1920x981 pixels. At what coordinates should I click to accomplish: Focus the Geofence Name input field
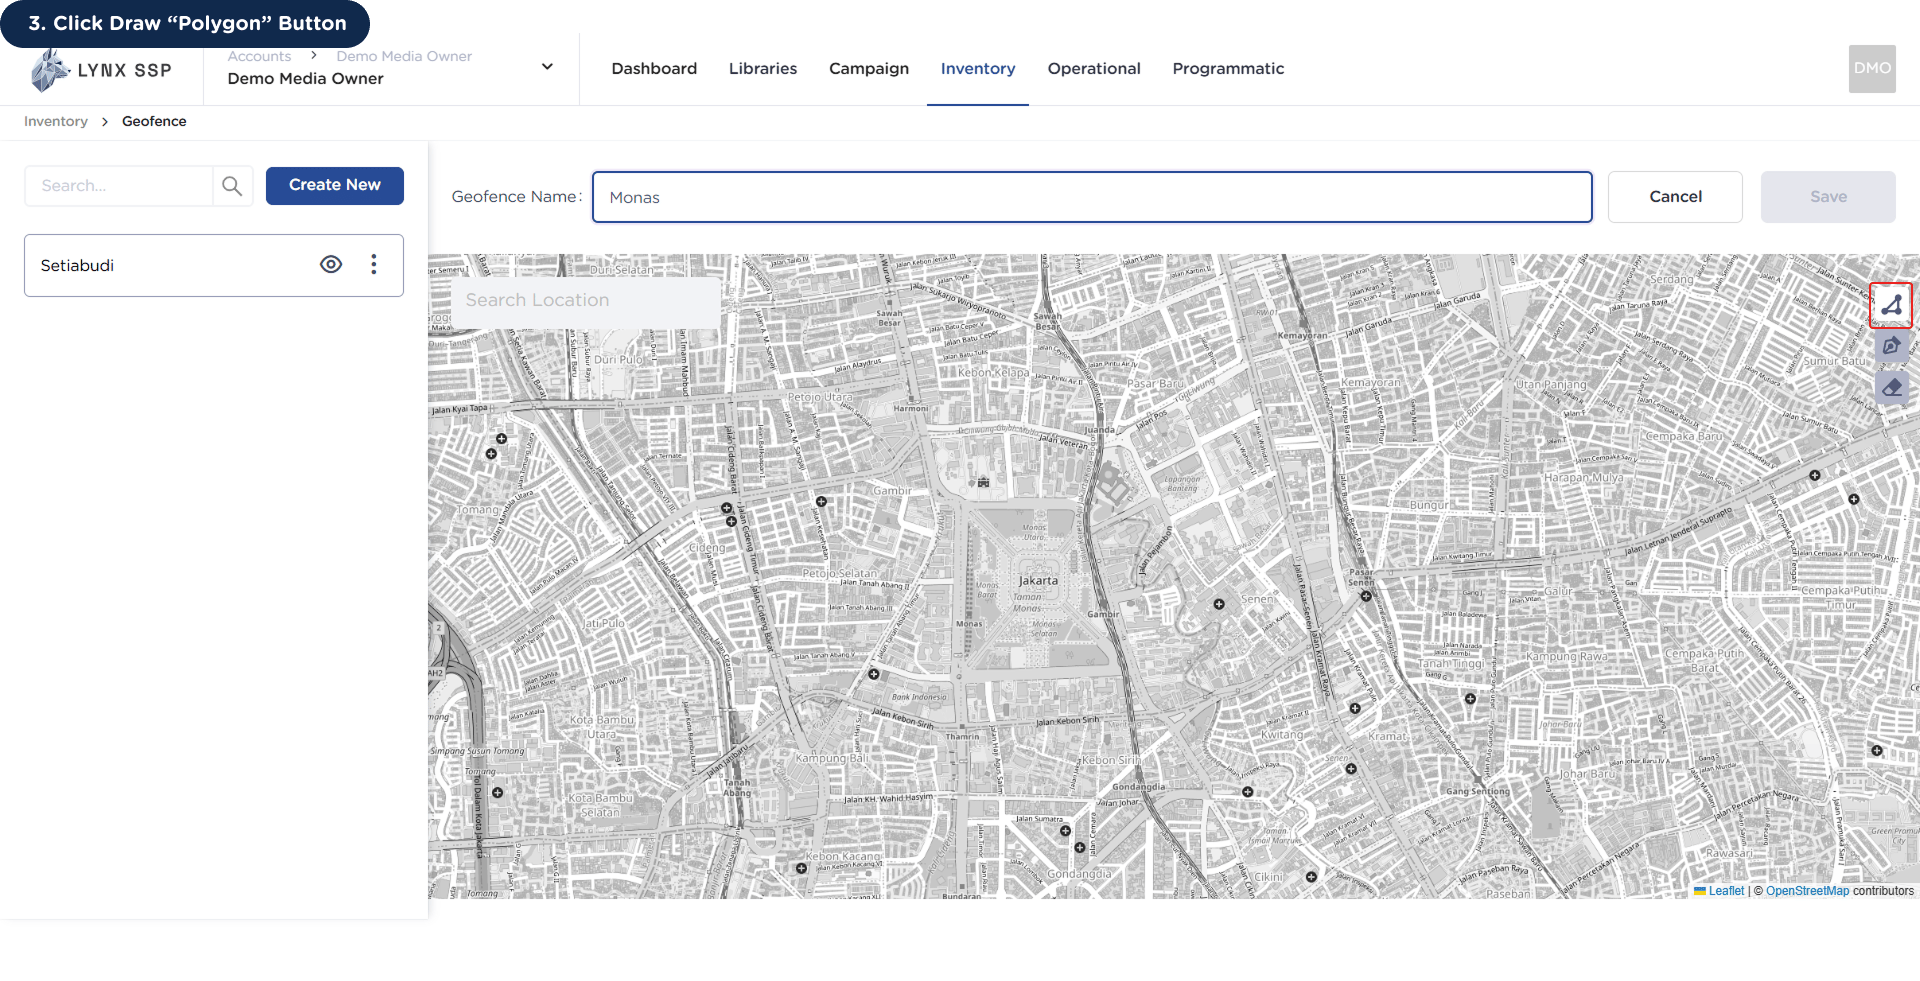point(1092,197)
